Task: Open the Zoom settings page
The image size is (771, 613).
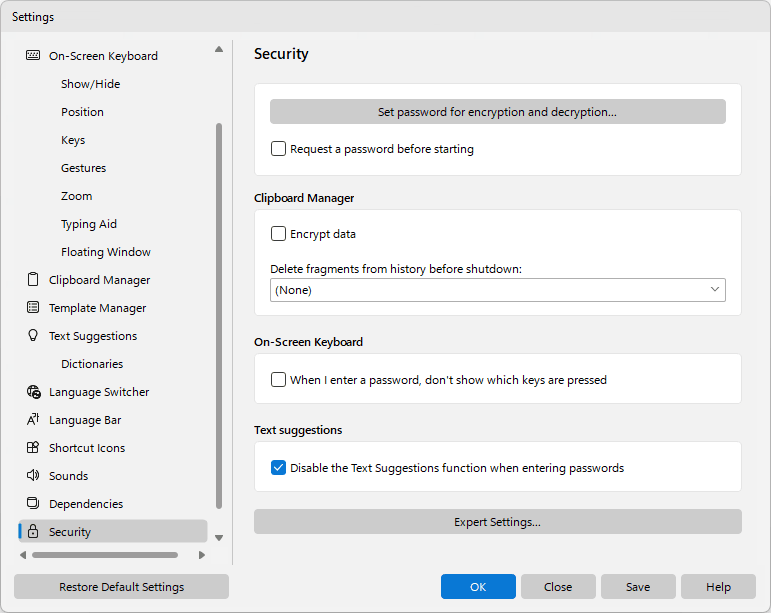Action: tap(76, 196)
